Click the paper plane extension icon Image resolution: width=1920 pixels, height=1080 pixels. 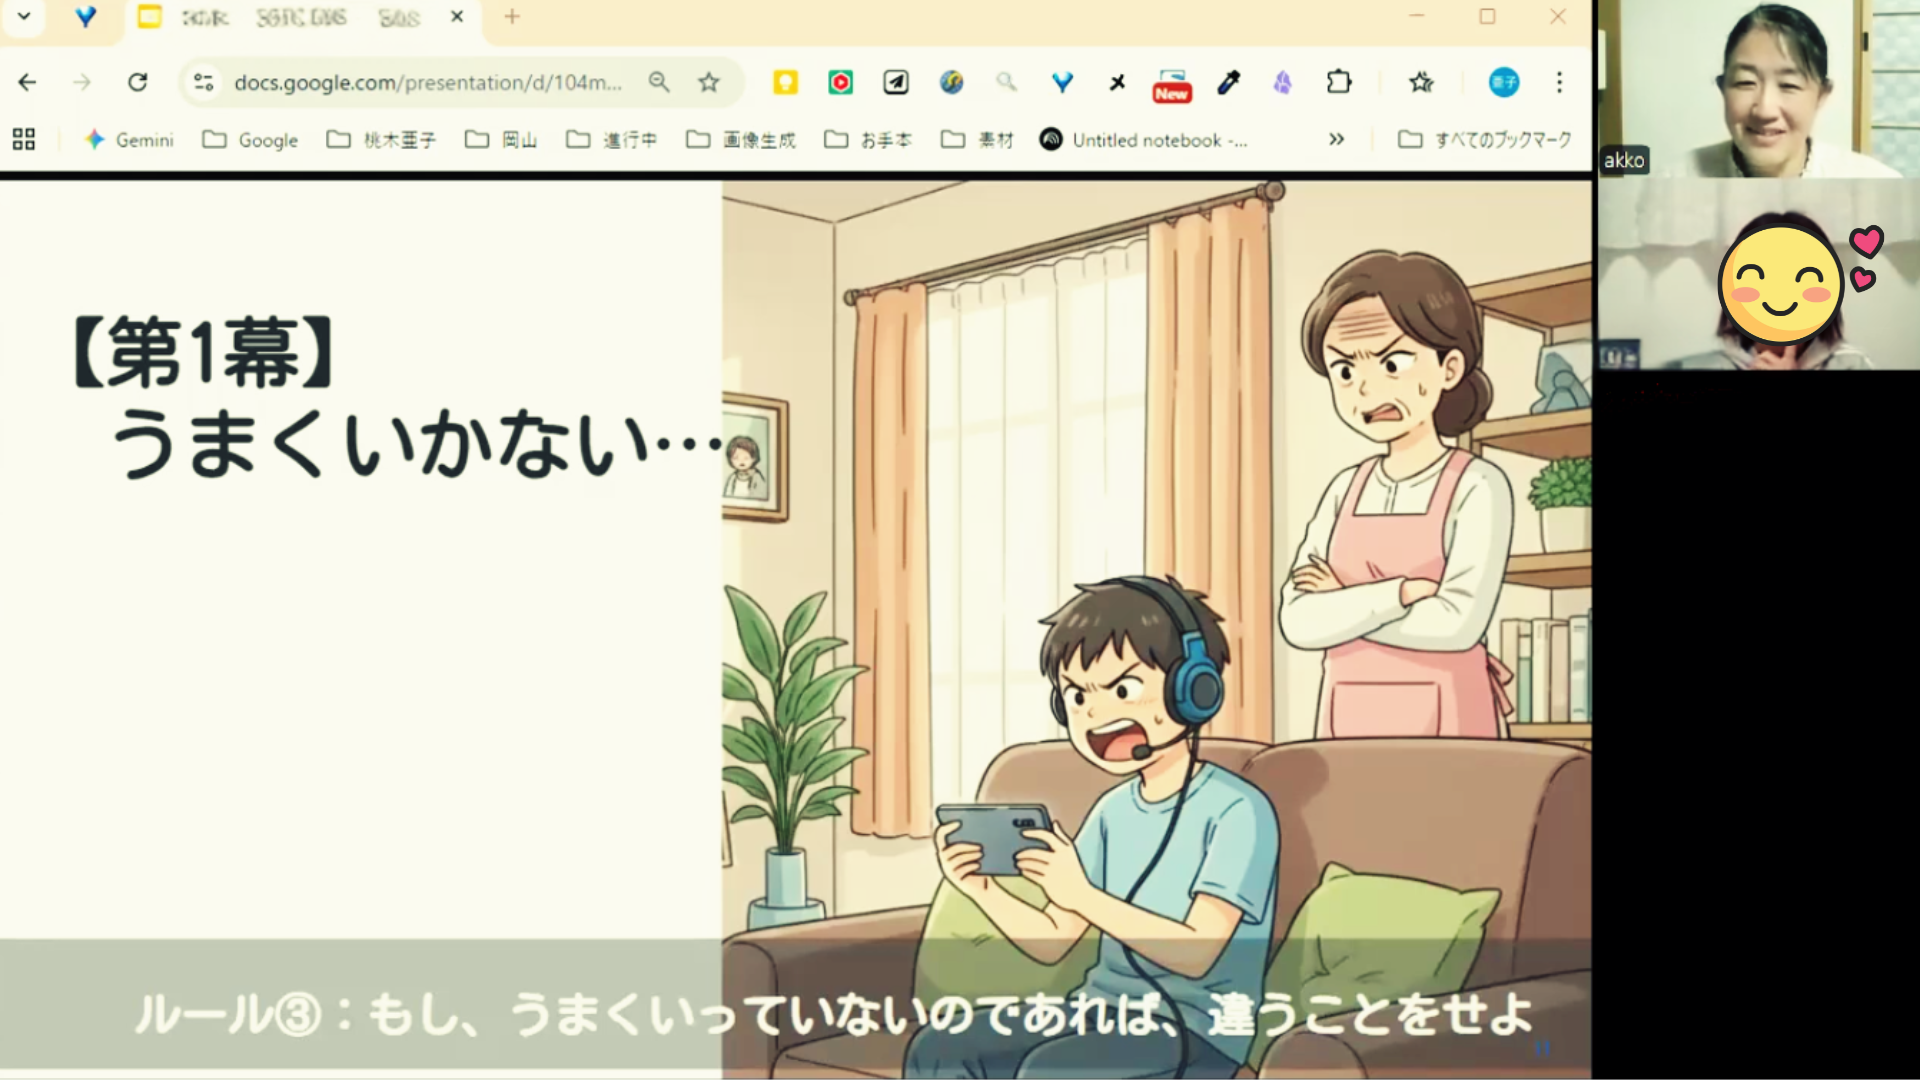point(896,82)
